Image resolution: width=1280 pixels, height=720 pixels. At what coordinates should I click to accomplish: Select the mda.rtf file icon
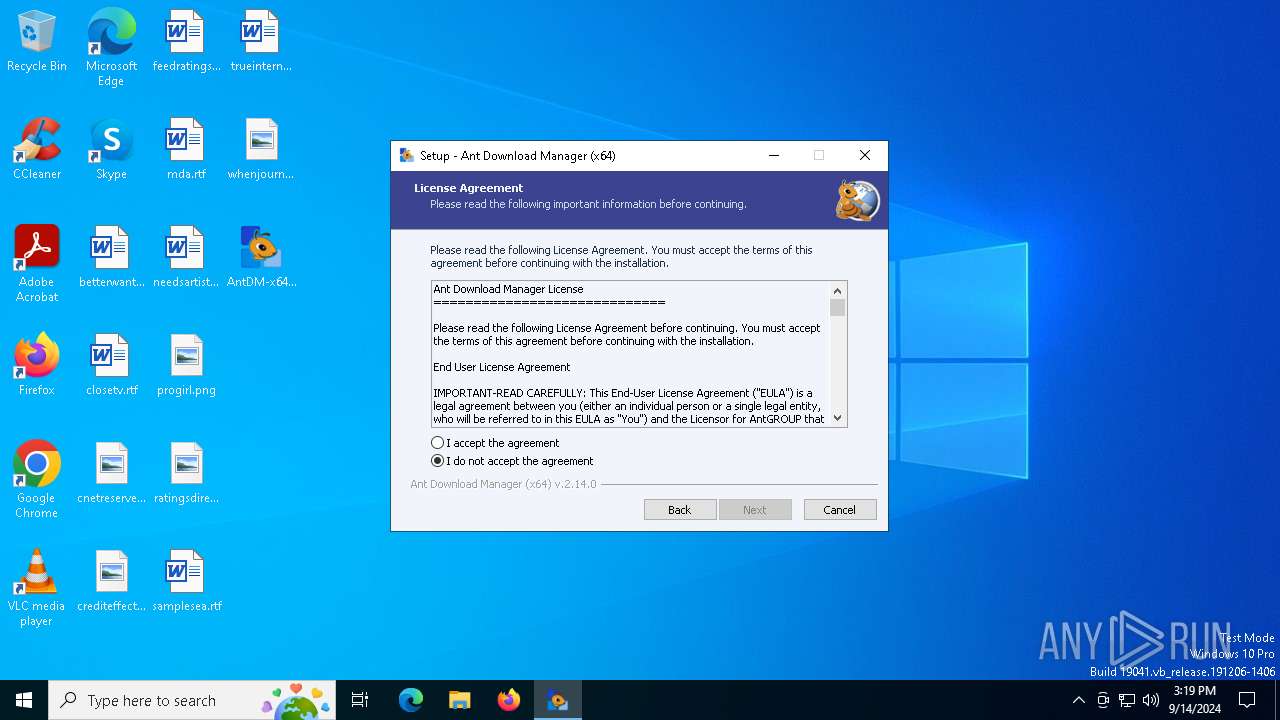point(186,150)
